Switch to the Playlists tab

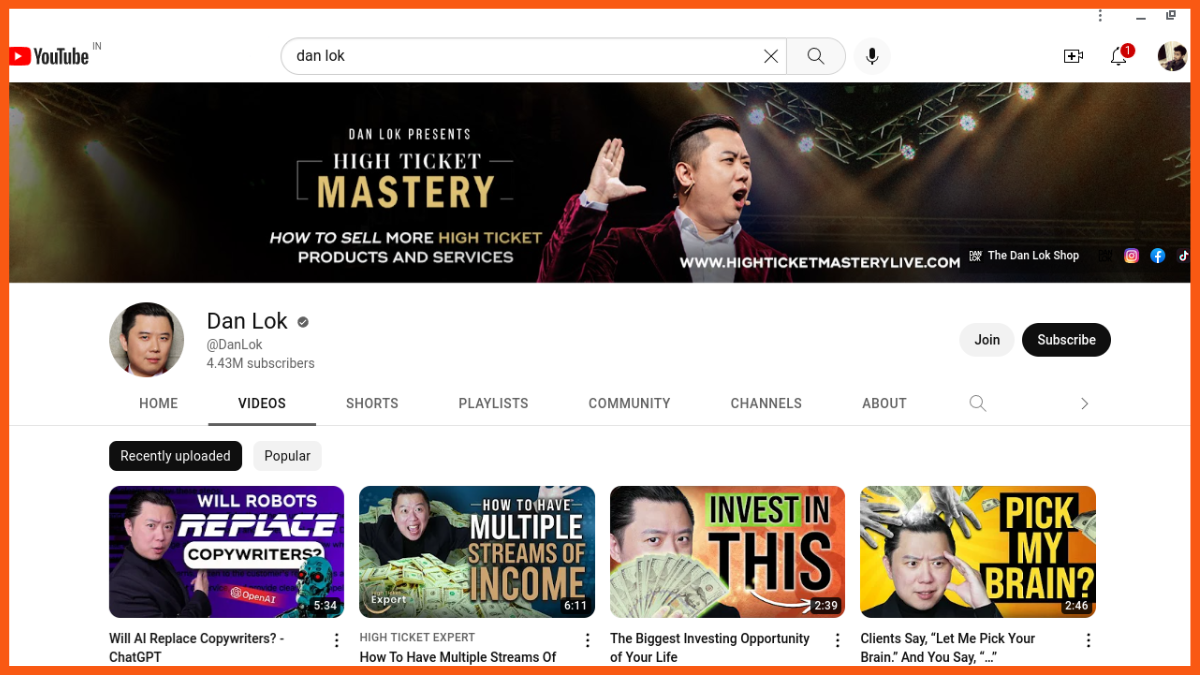pyautogui.click(x=493, y=403)
